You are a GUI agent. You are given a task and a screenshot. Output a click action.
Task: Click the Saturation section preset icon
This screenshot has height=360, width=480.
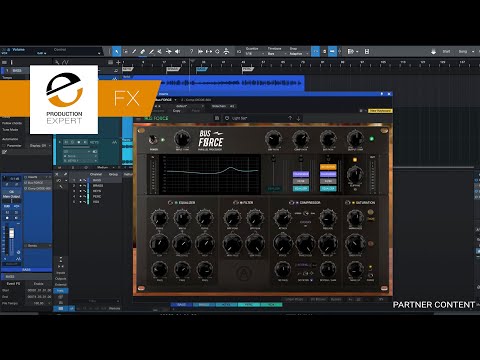point(347,203)
